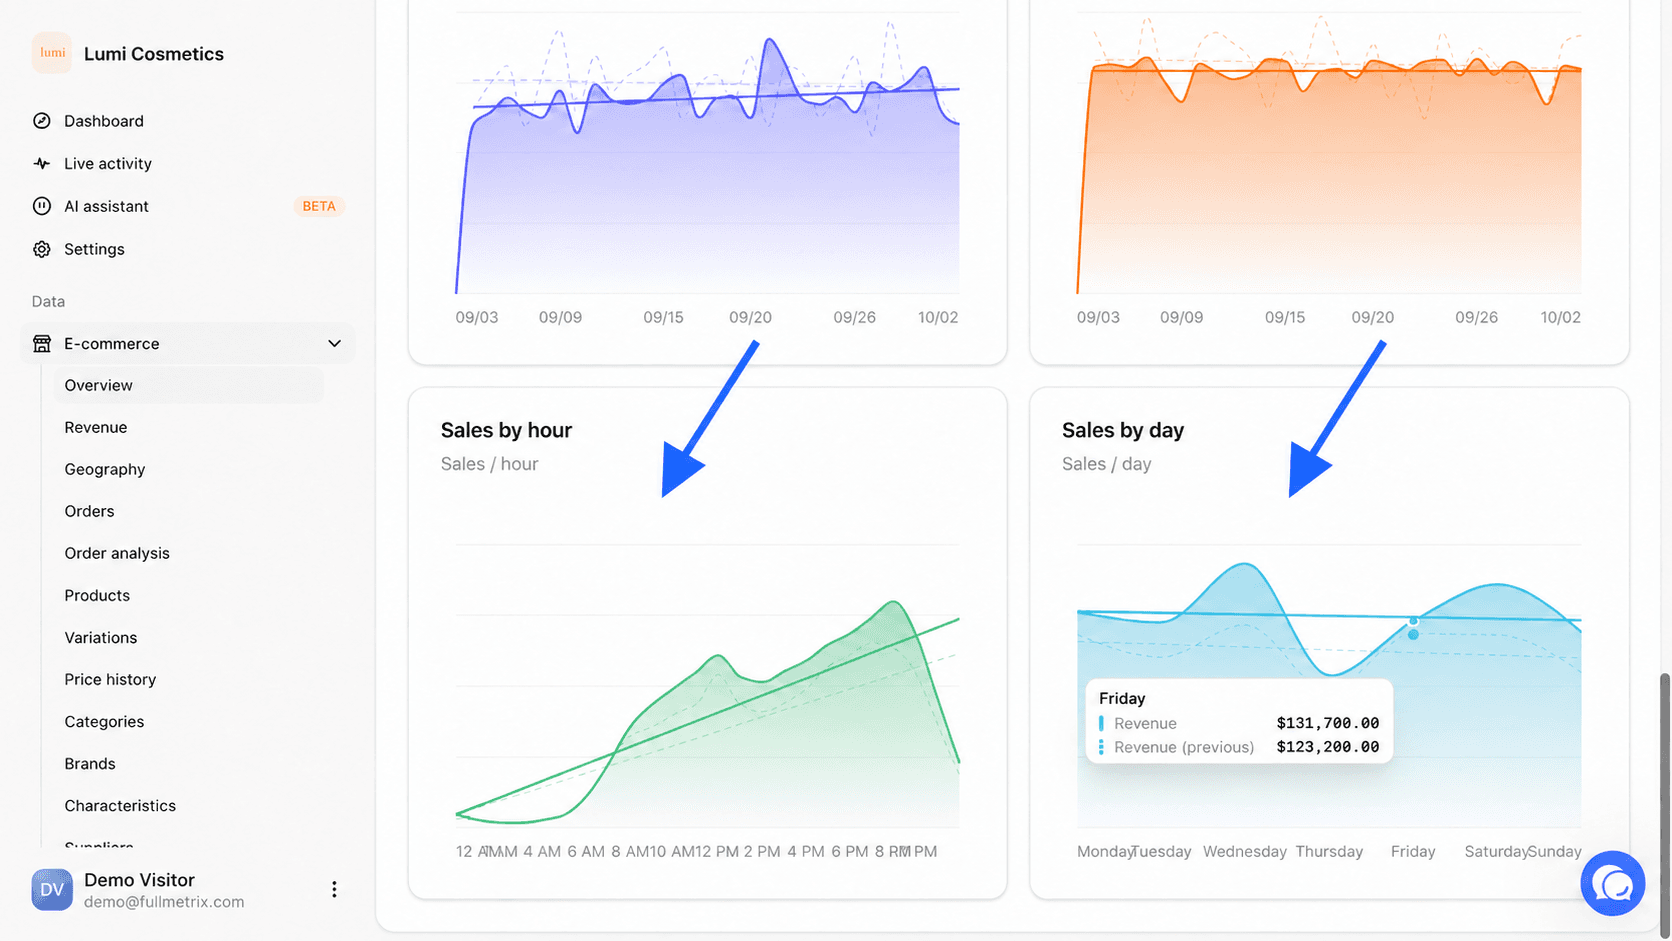Open the Dashboard compass icon
The height and width of the screenshot is (941, 1672).
coord(42,121)
